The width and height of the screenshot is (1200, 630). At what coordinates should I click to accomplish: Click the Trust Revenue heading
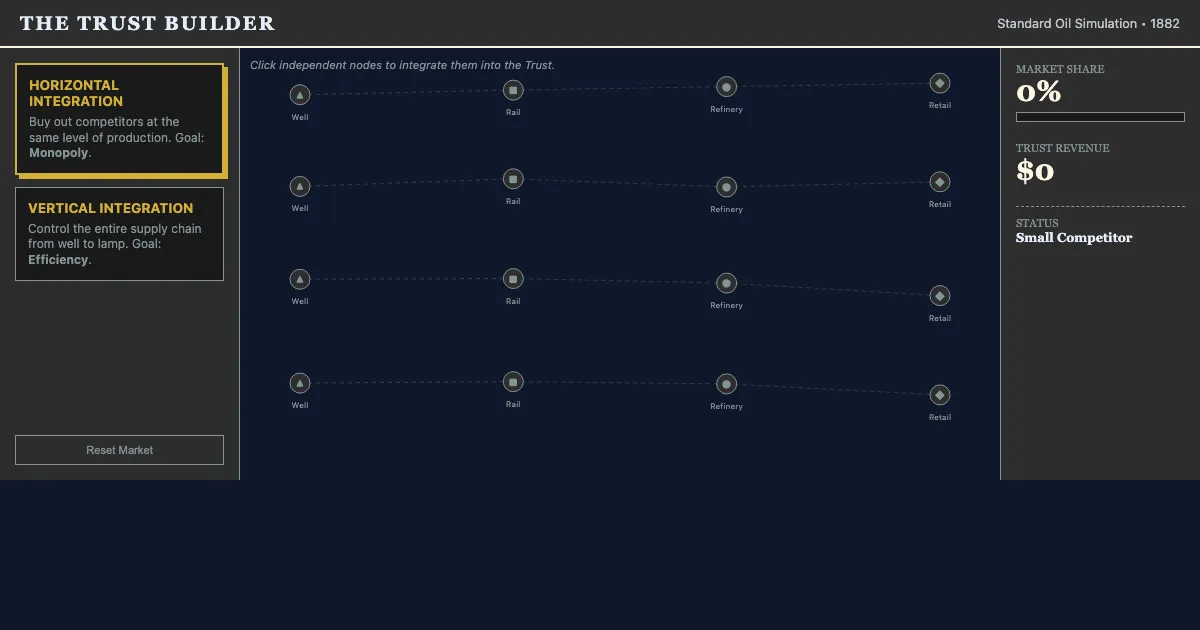click(1063, 148)
